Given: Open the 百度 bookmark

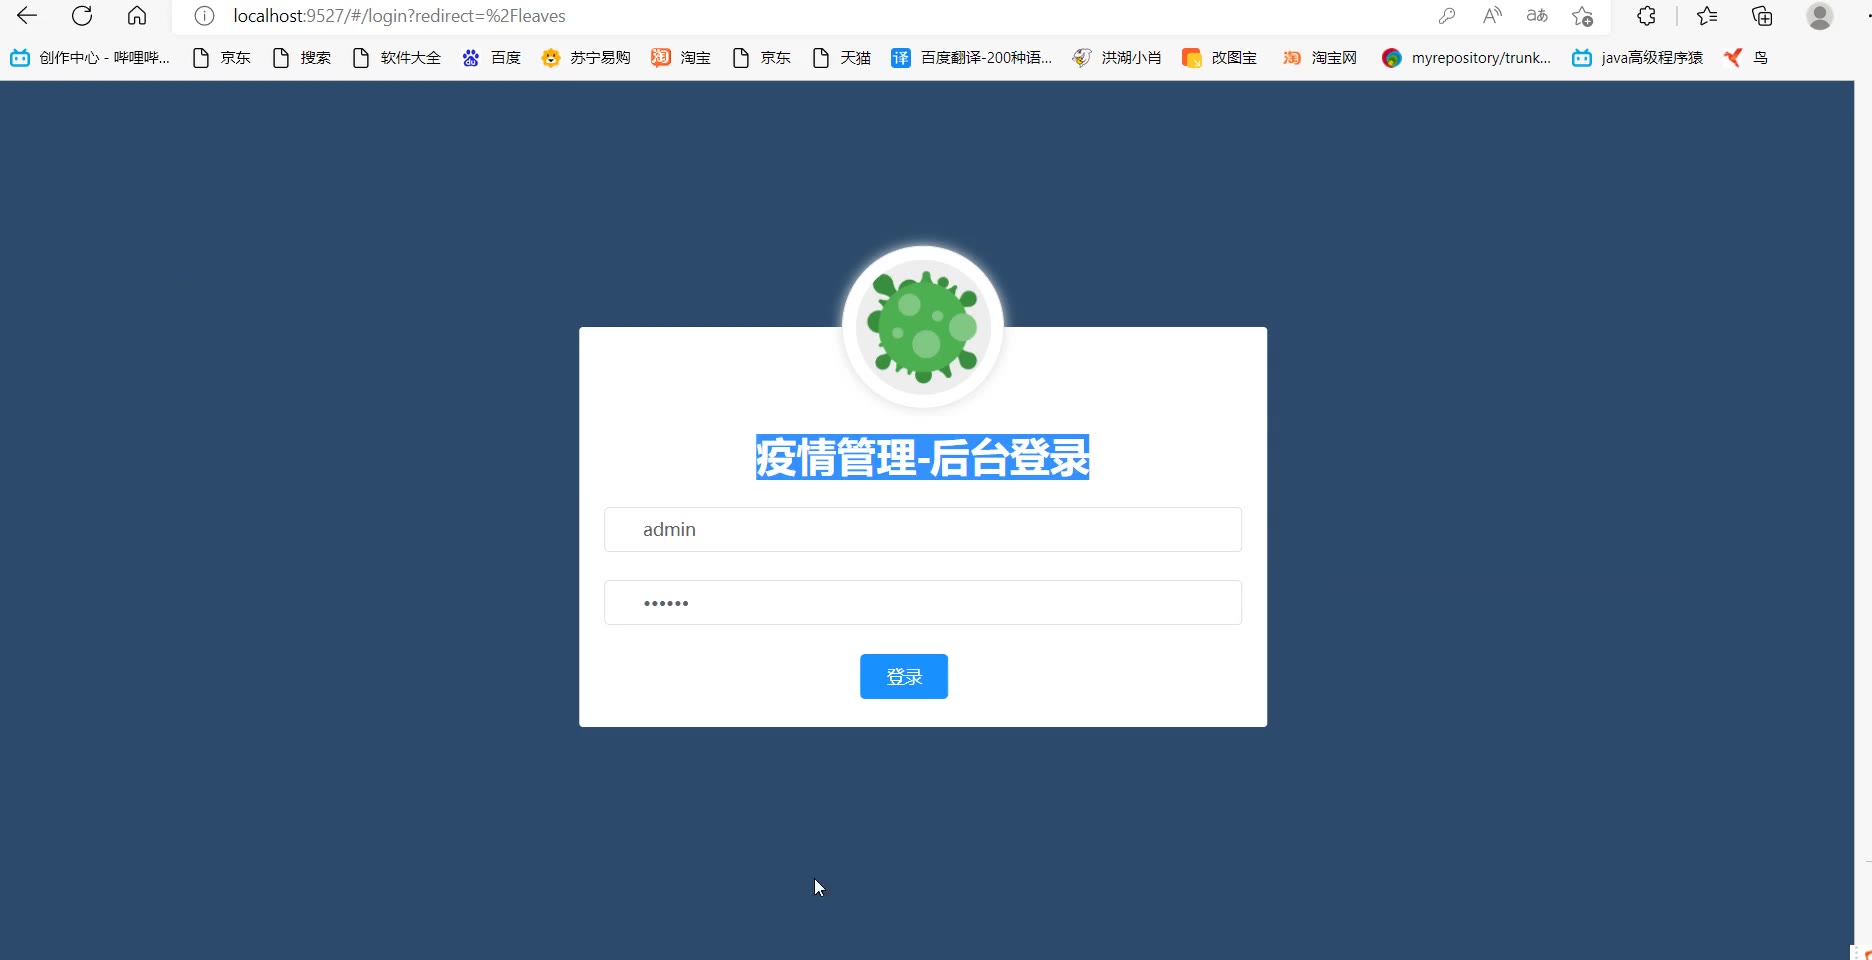Looking at the screenshot, I should point(492,58).
